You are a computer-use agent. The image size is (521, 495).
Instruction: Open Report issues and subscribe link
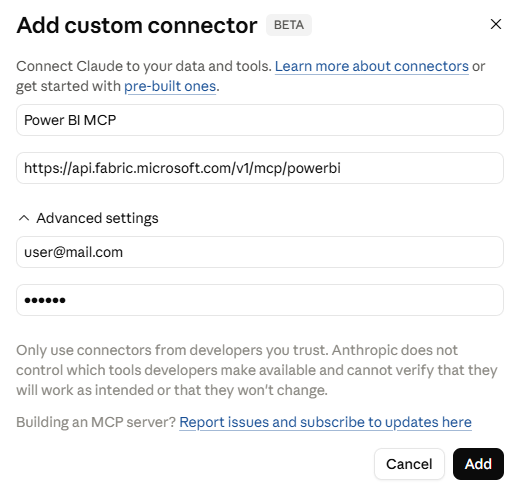(x=325, y=422)
